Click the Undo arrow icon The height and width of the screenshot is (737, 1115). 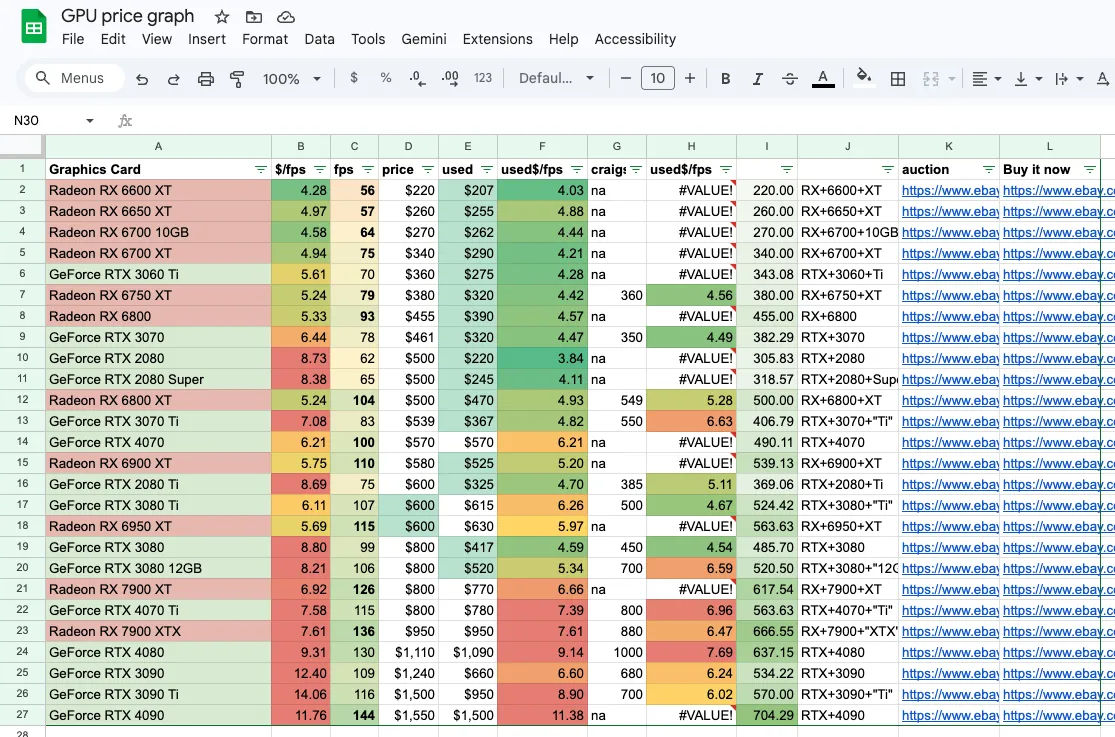142,79
